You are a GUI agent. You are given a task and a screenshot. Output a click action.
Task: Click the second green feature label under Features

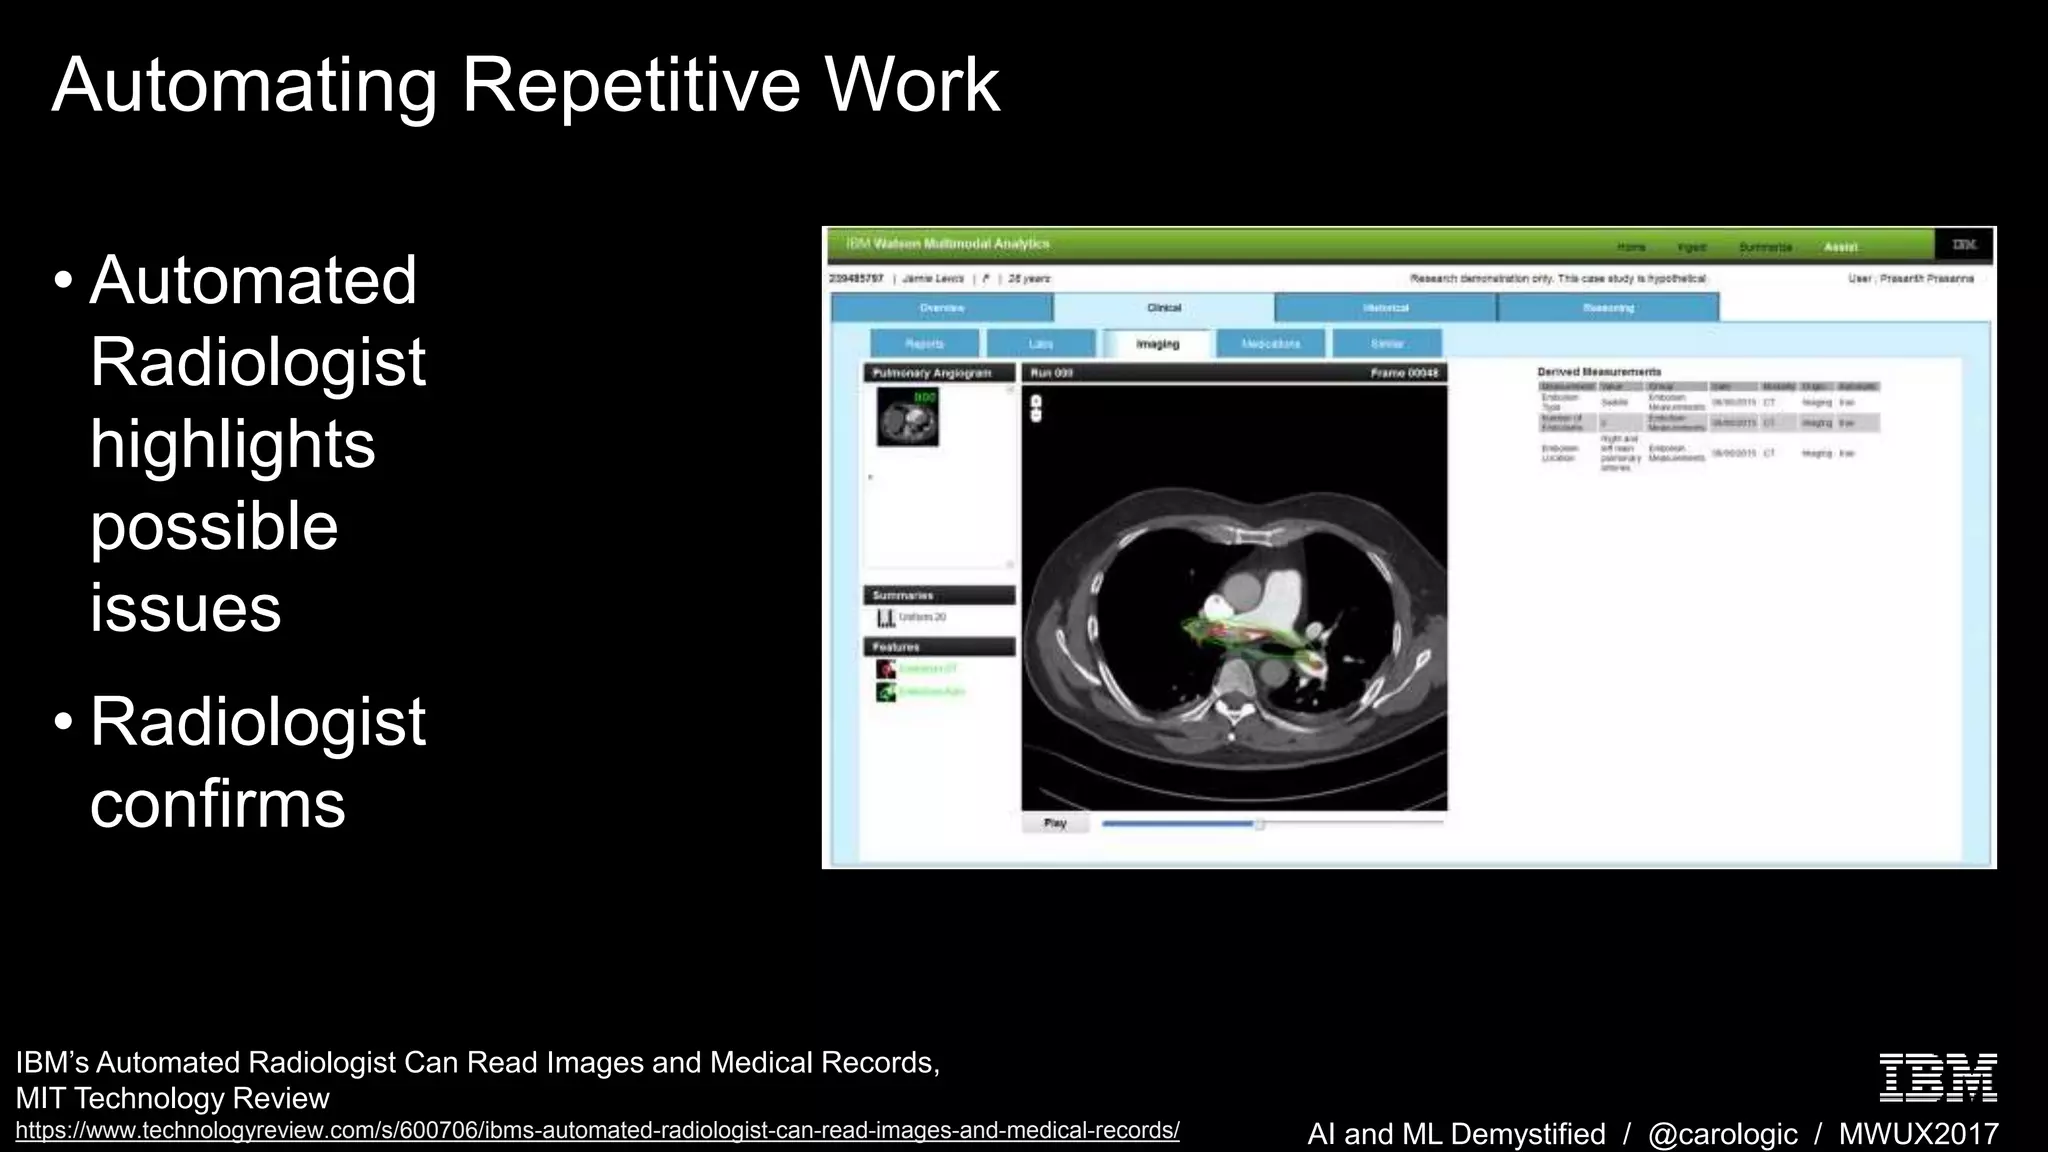pyautogui.click(x=932, y=692)
